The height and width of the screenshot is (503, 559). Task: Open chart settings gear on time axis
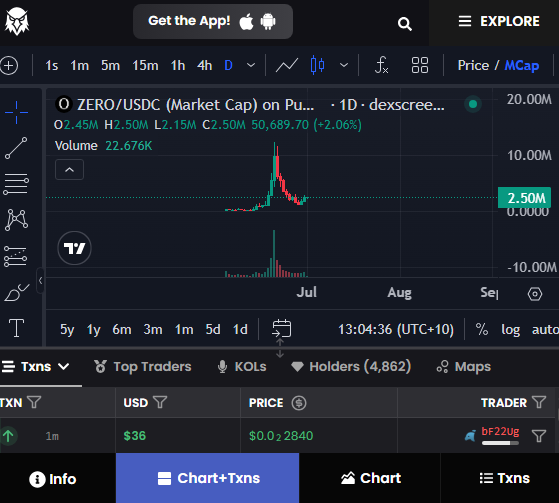[x=535, y=294]
